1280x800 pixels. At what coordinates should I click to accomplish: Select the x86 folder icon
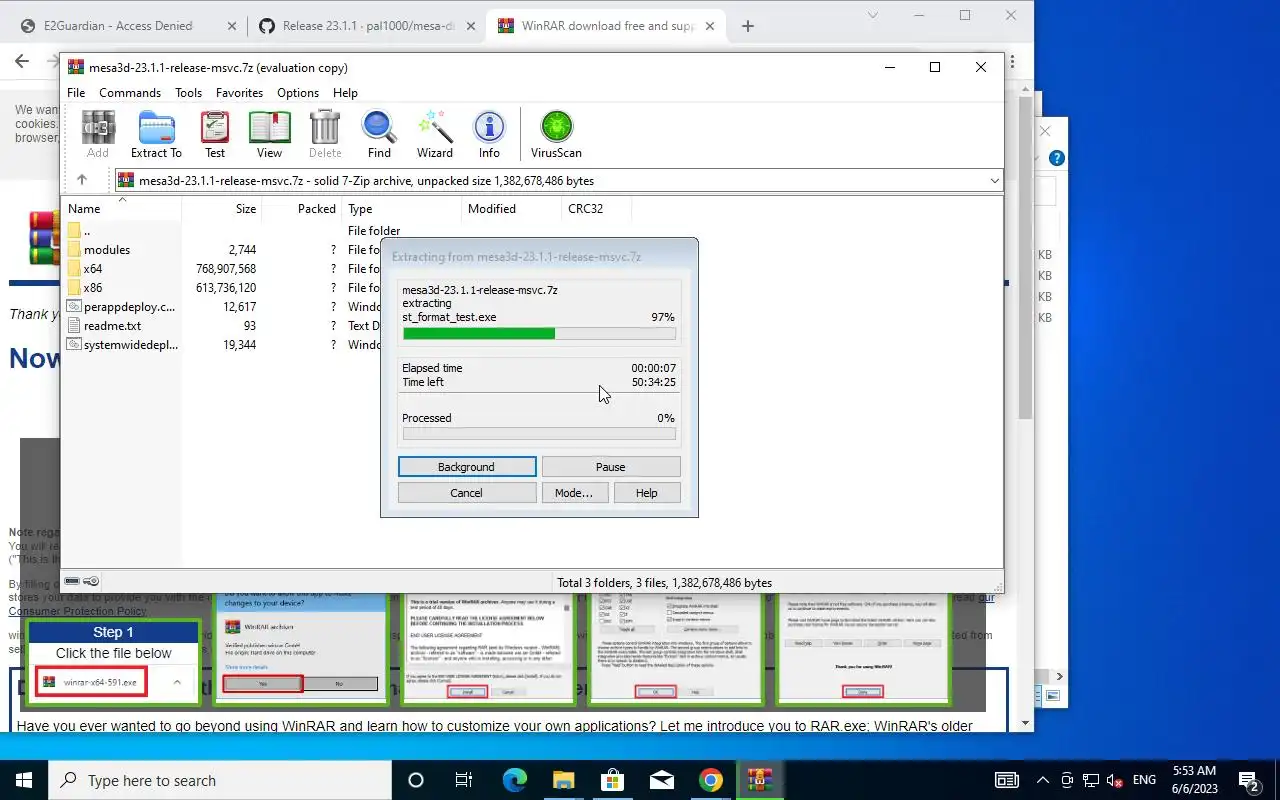coord(74,287)
